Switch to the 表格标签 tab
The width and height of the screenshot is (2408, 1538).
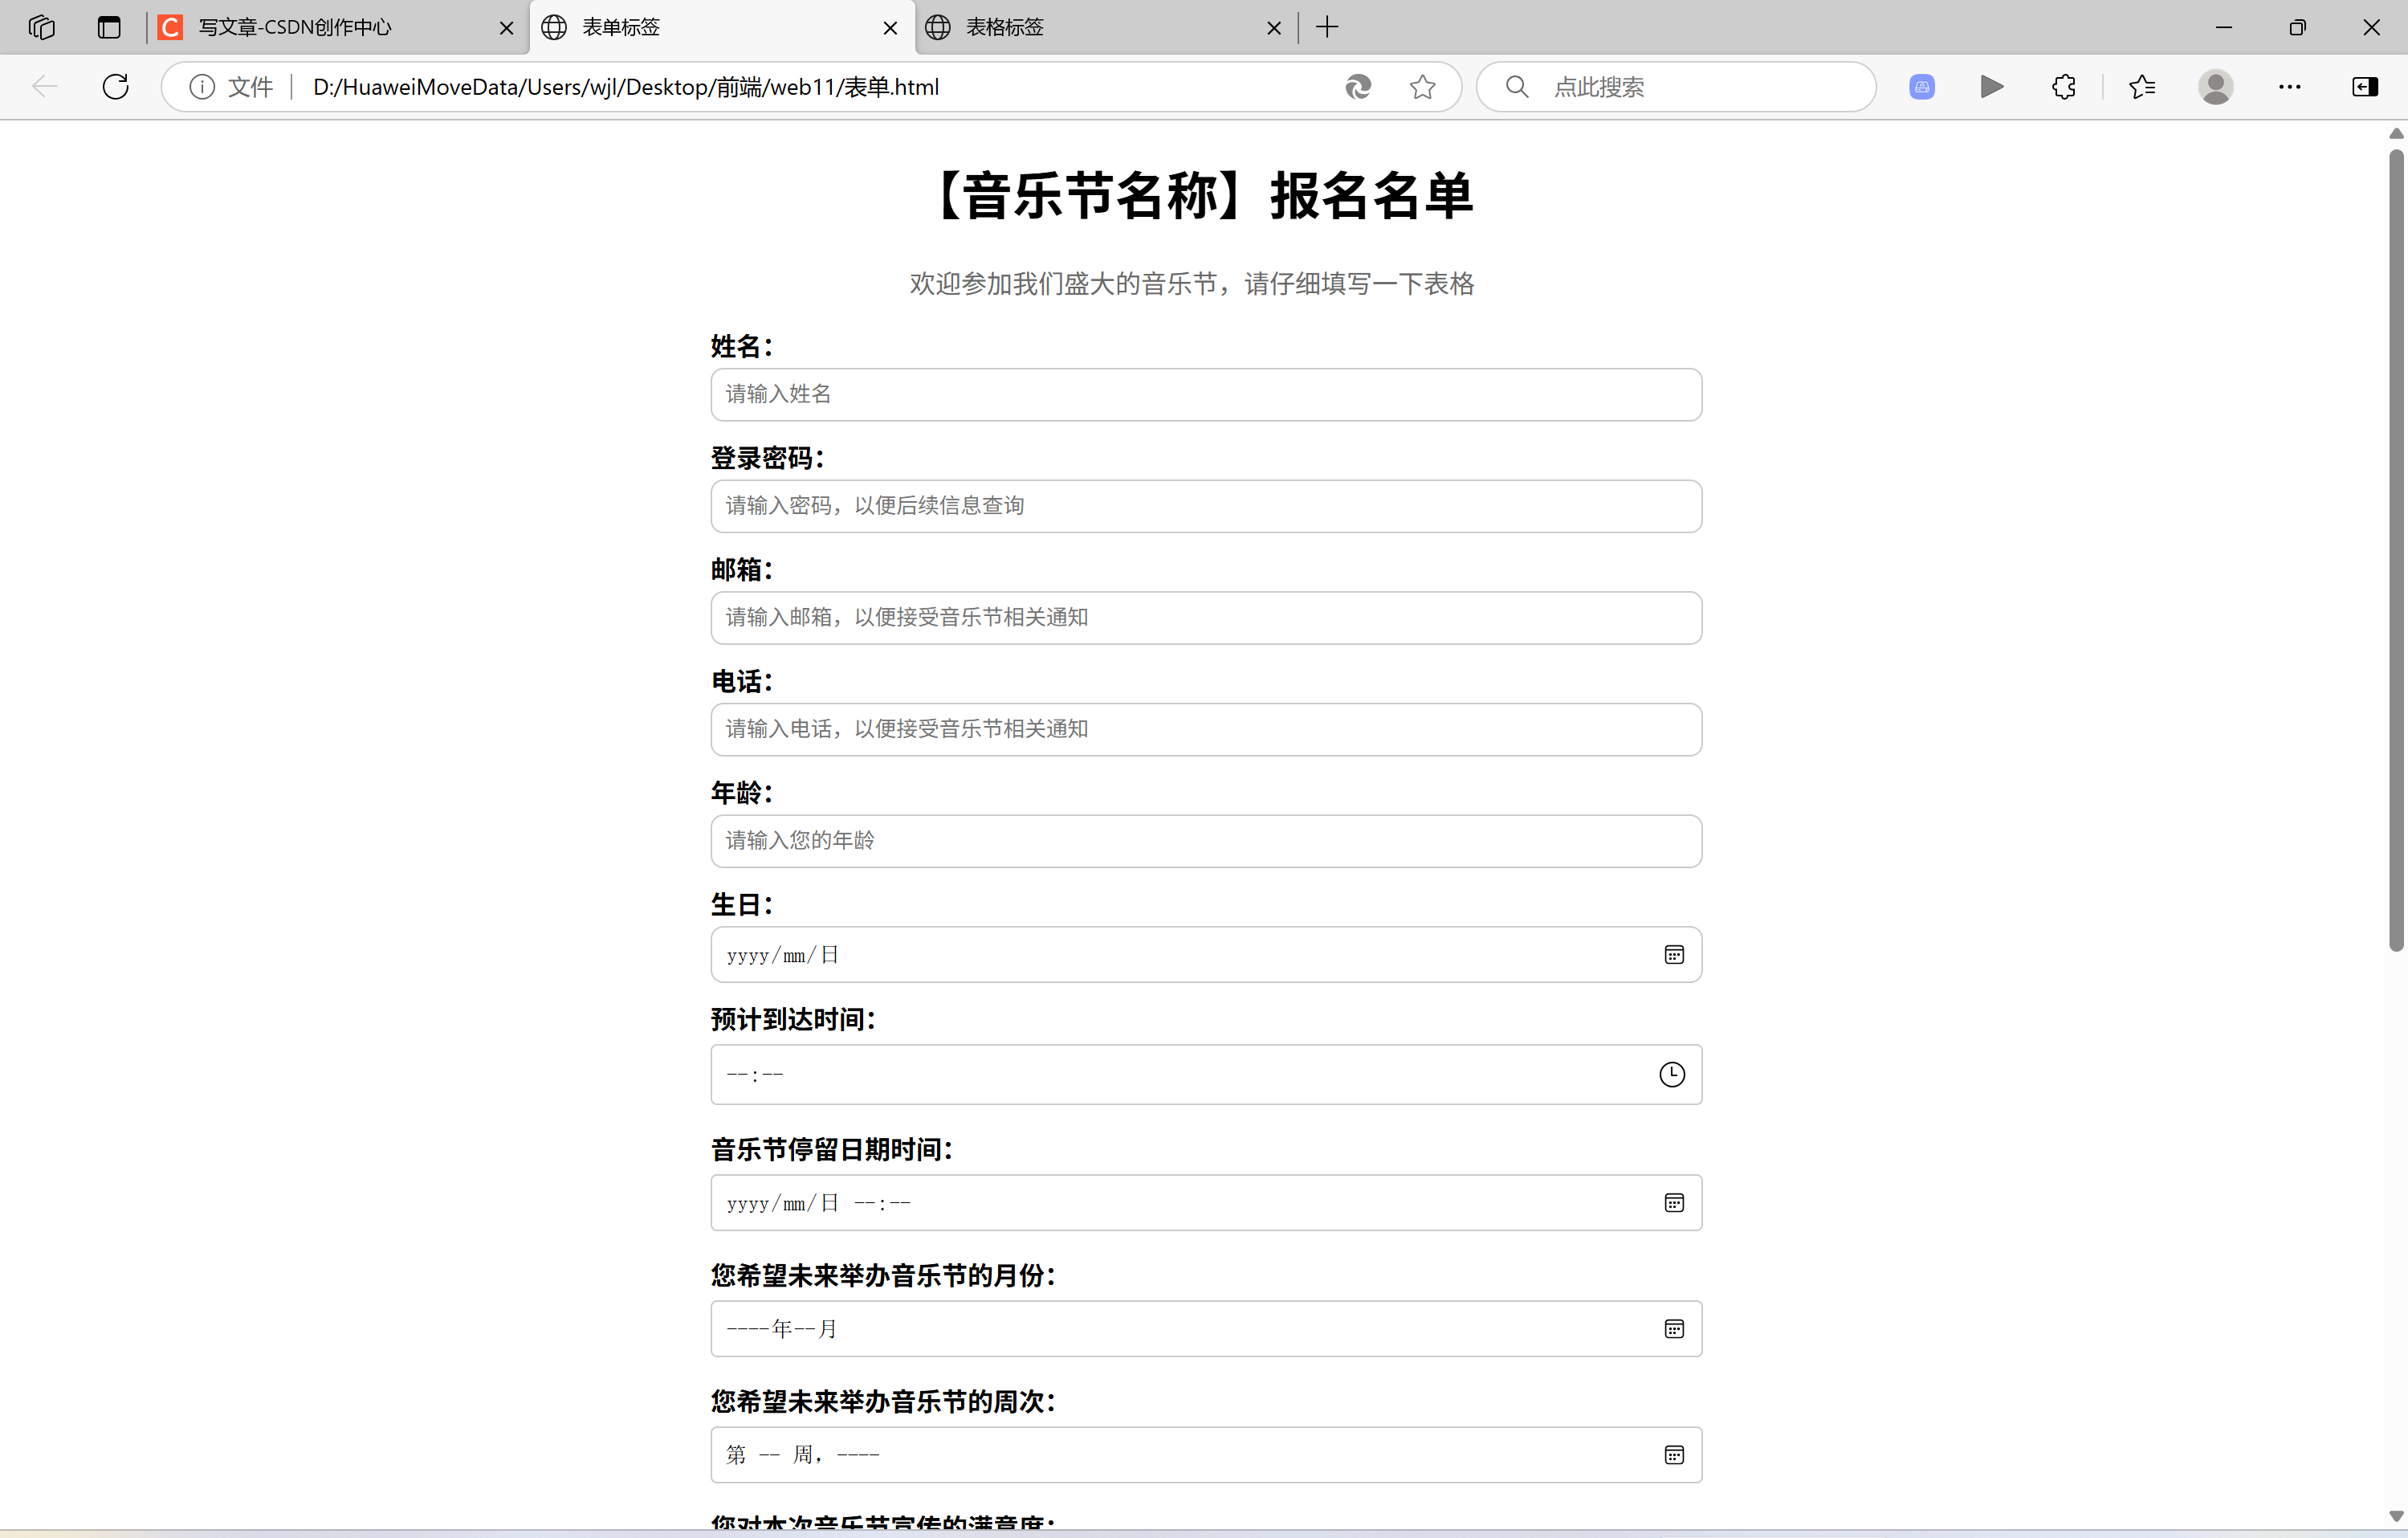[1004, 27]
